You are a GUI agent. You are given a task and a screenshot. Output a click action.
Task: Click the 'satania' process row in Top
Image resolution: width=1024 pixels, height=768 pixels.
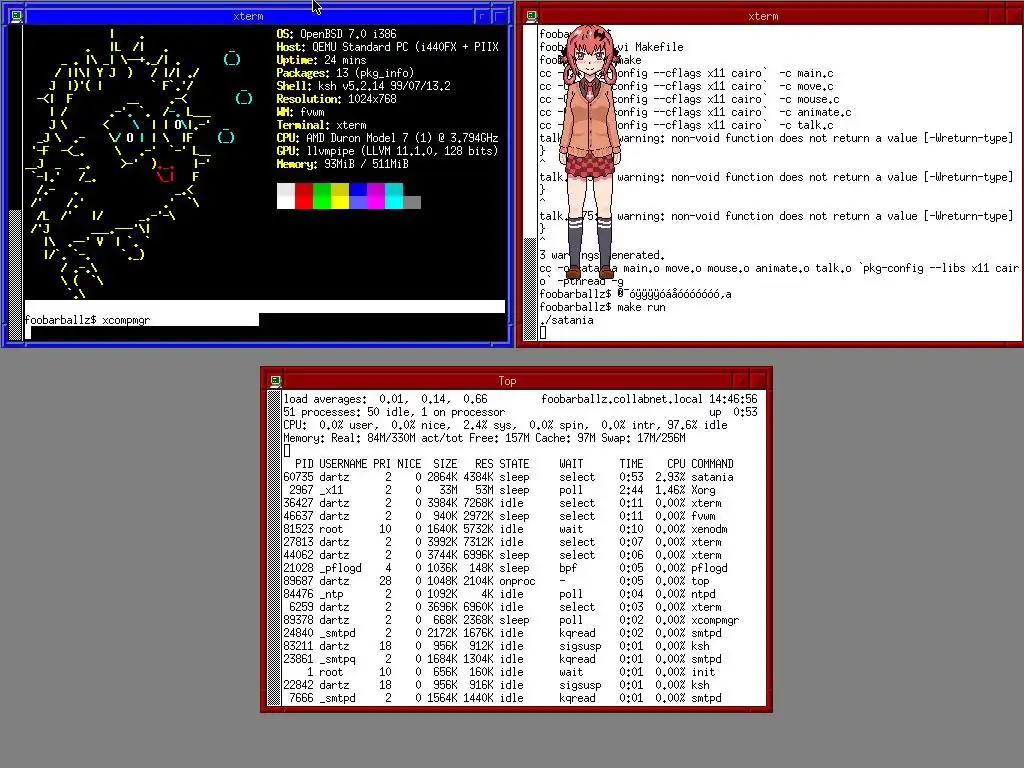(508, 477)
